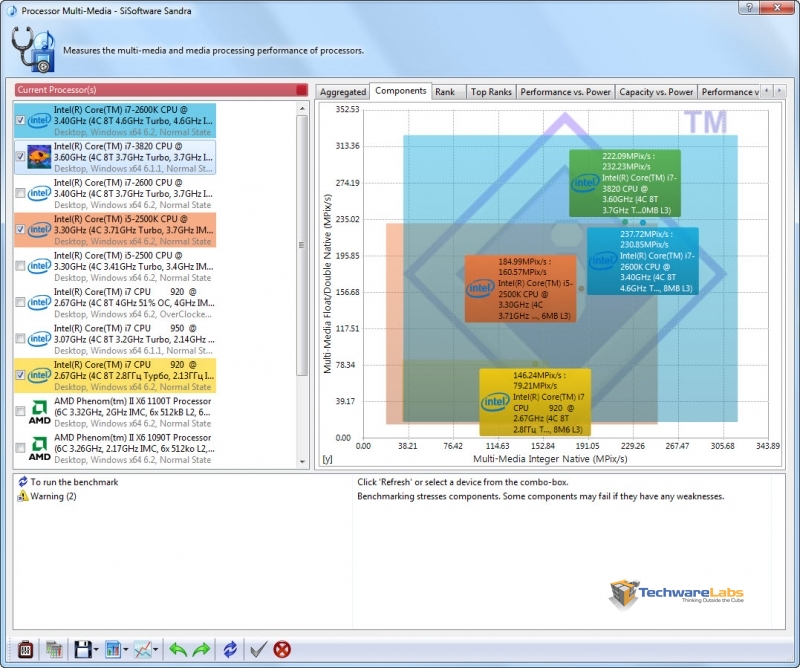Click the grey checkmark OK icon

259,649
